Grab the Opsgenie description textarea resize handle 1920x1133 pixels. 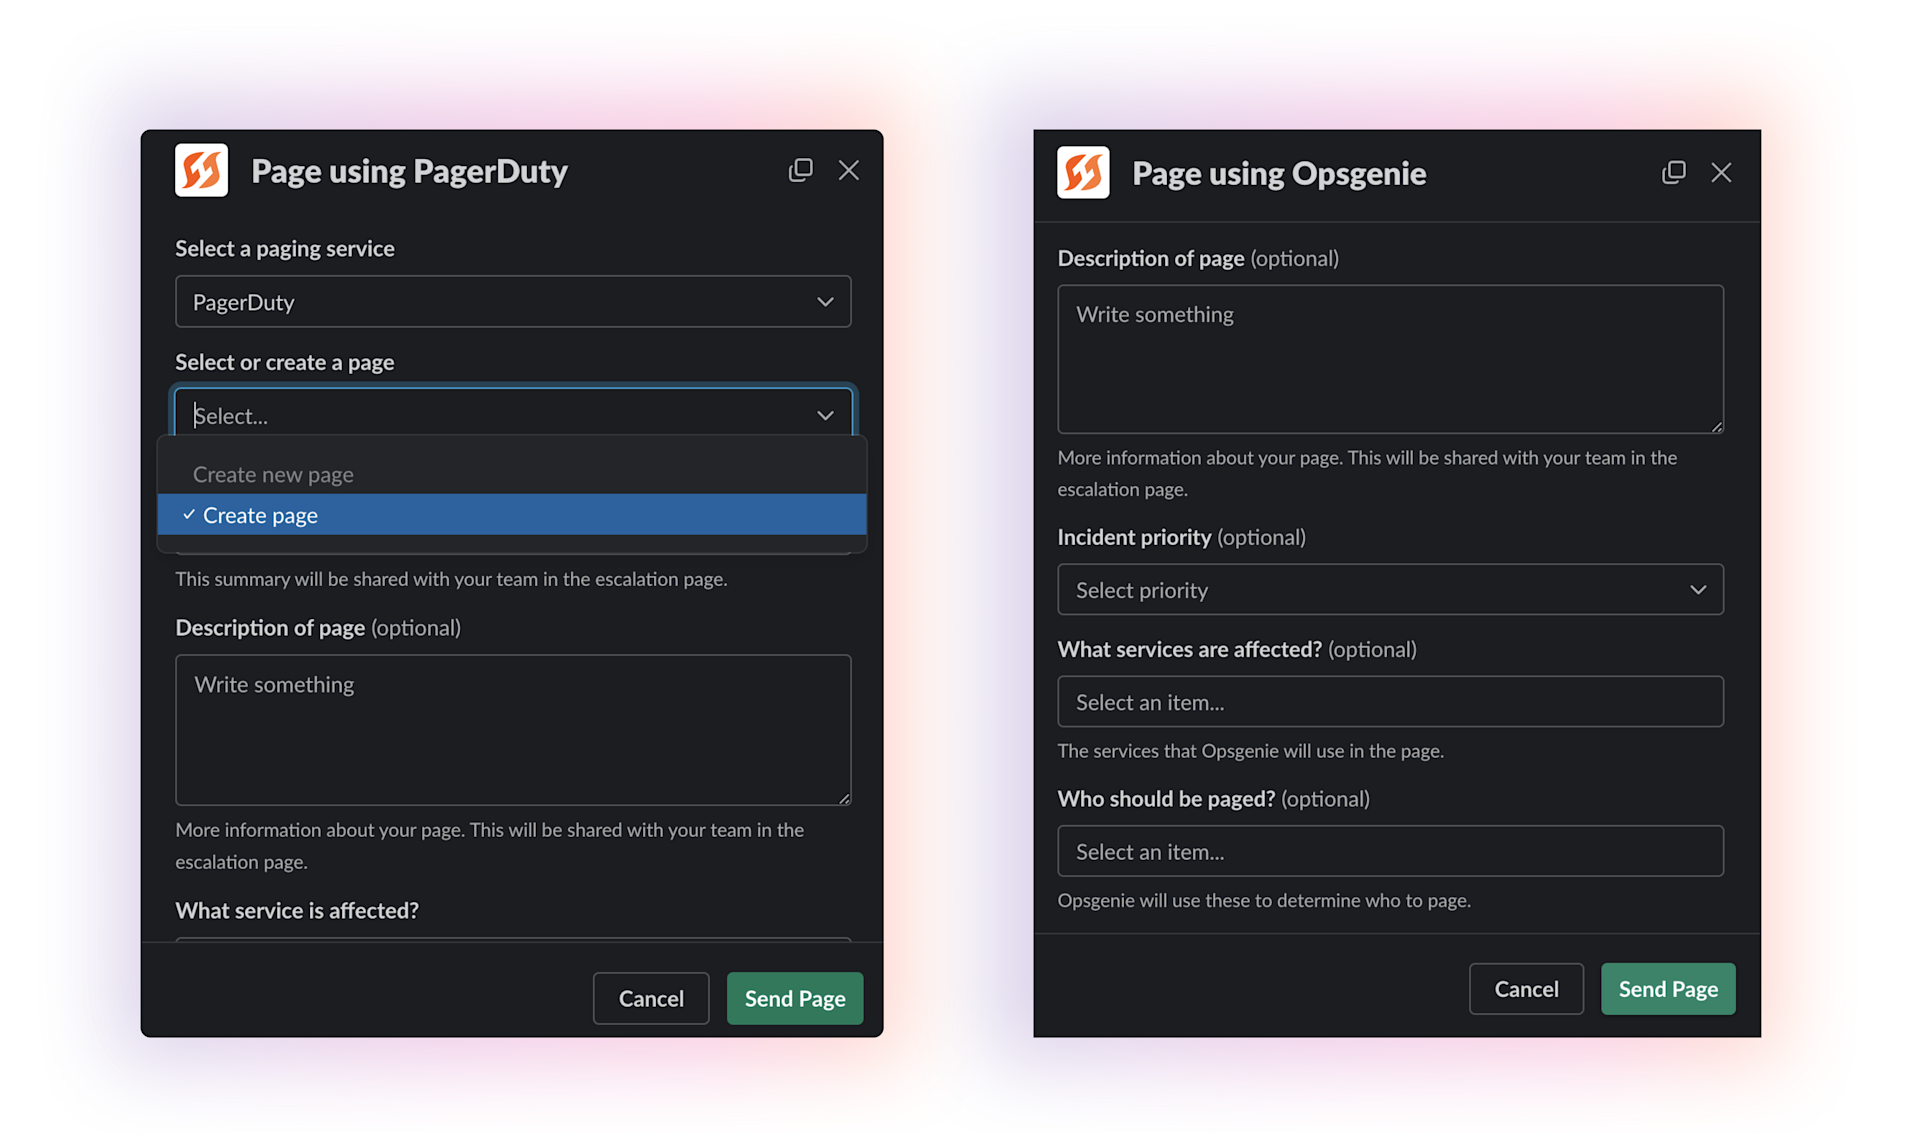pos(1716,427)
